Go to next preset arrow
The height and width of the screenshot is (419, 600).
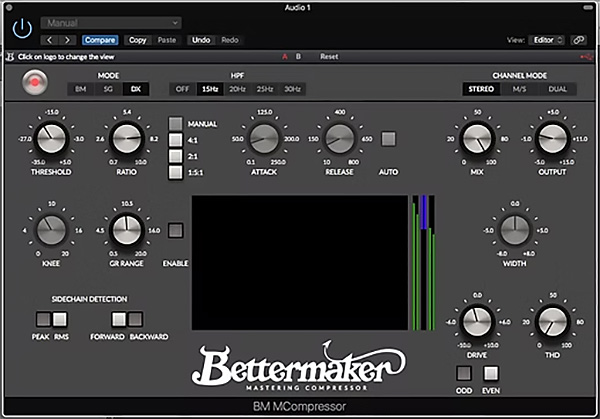click(x=67, y=40)
